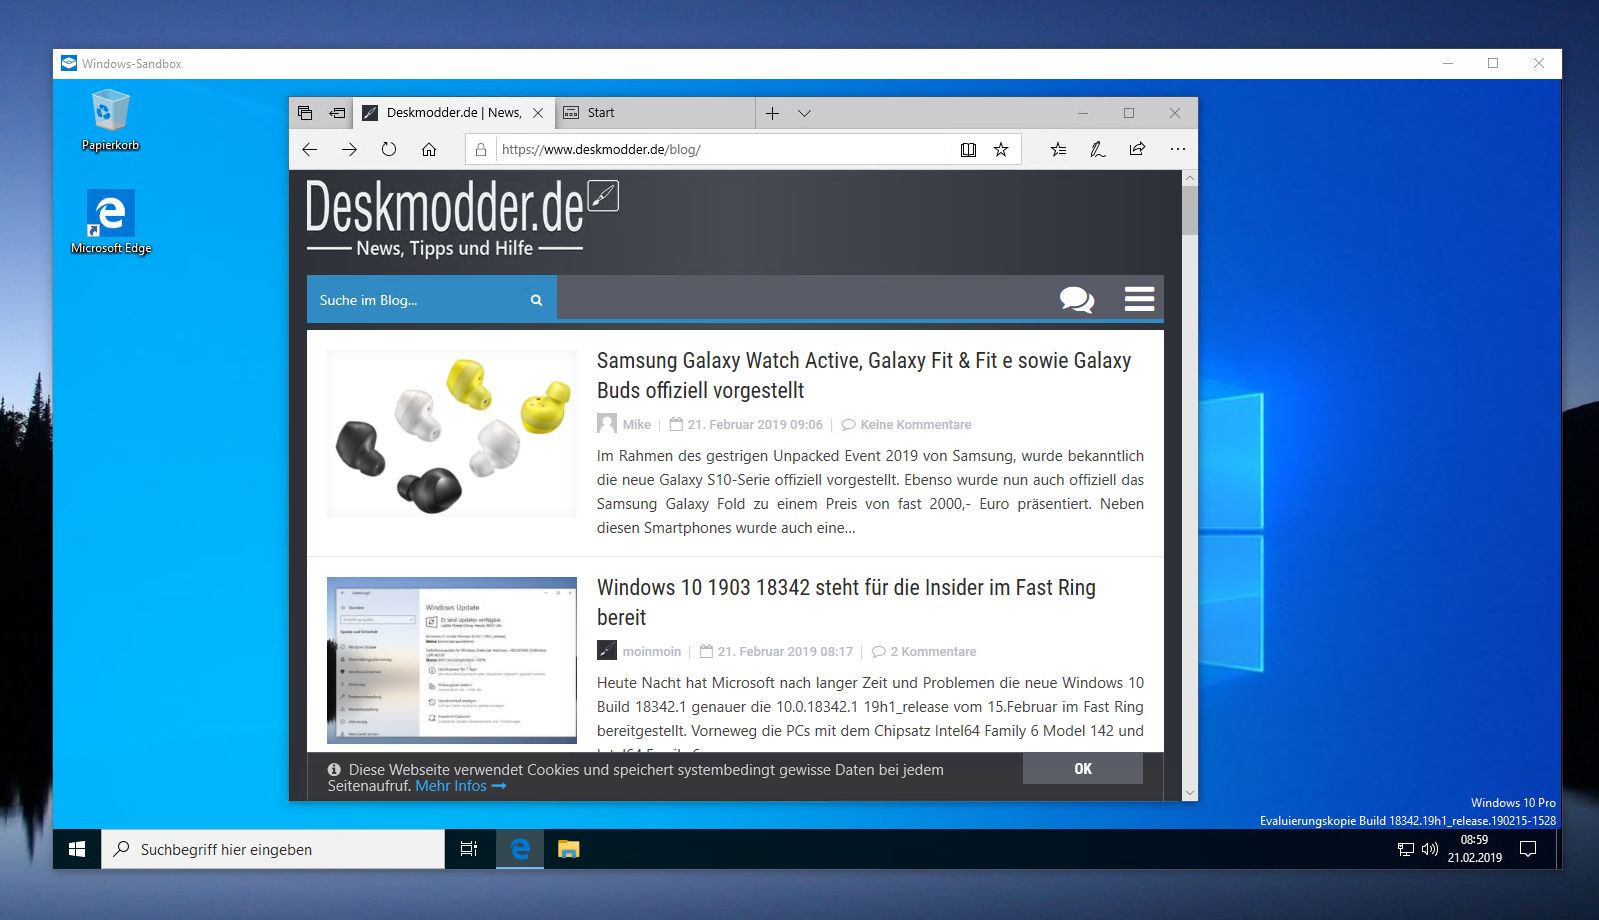
Task: Open the Favorites hub icon
Action: (x=1058, y=149)
